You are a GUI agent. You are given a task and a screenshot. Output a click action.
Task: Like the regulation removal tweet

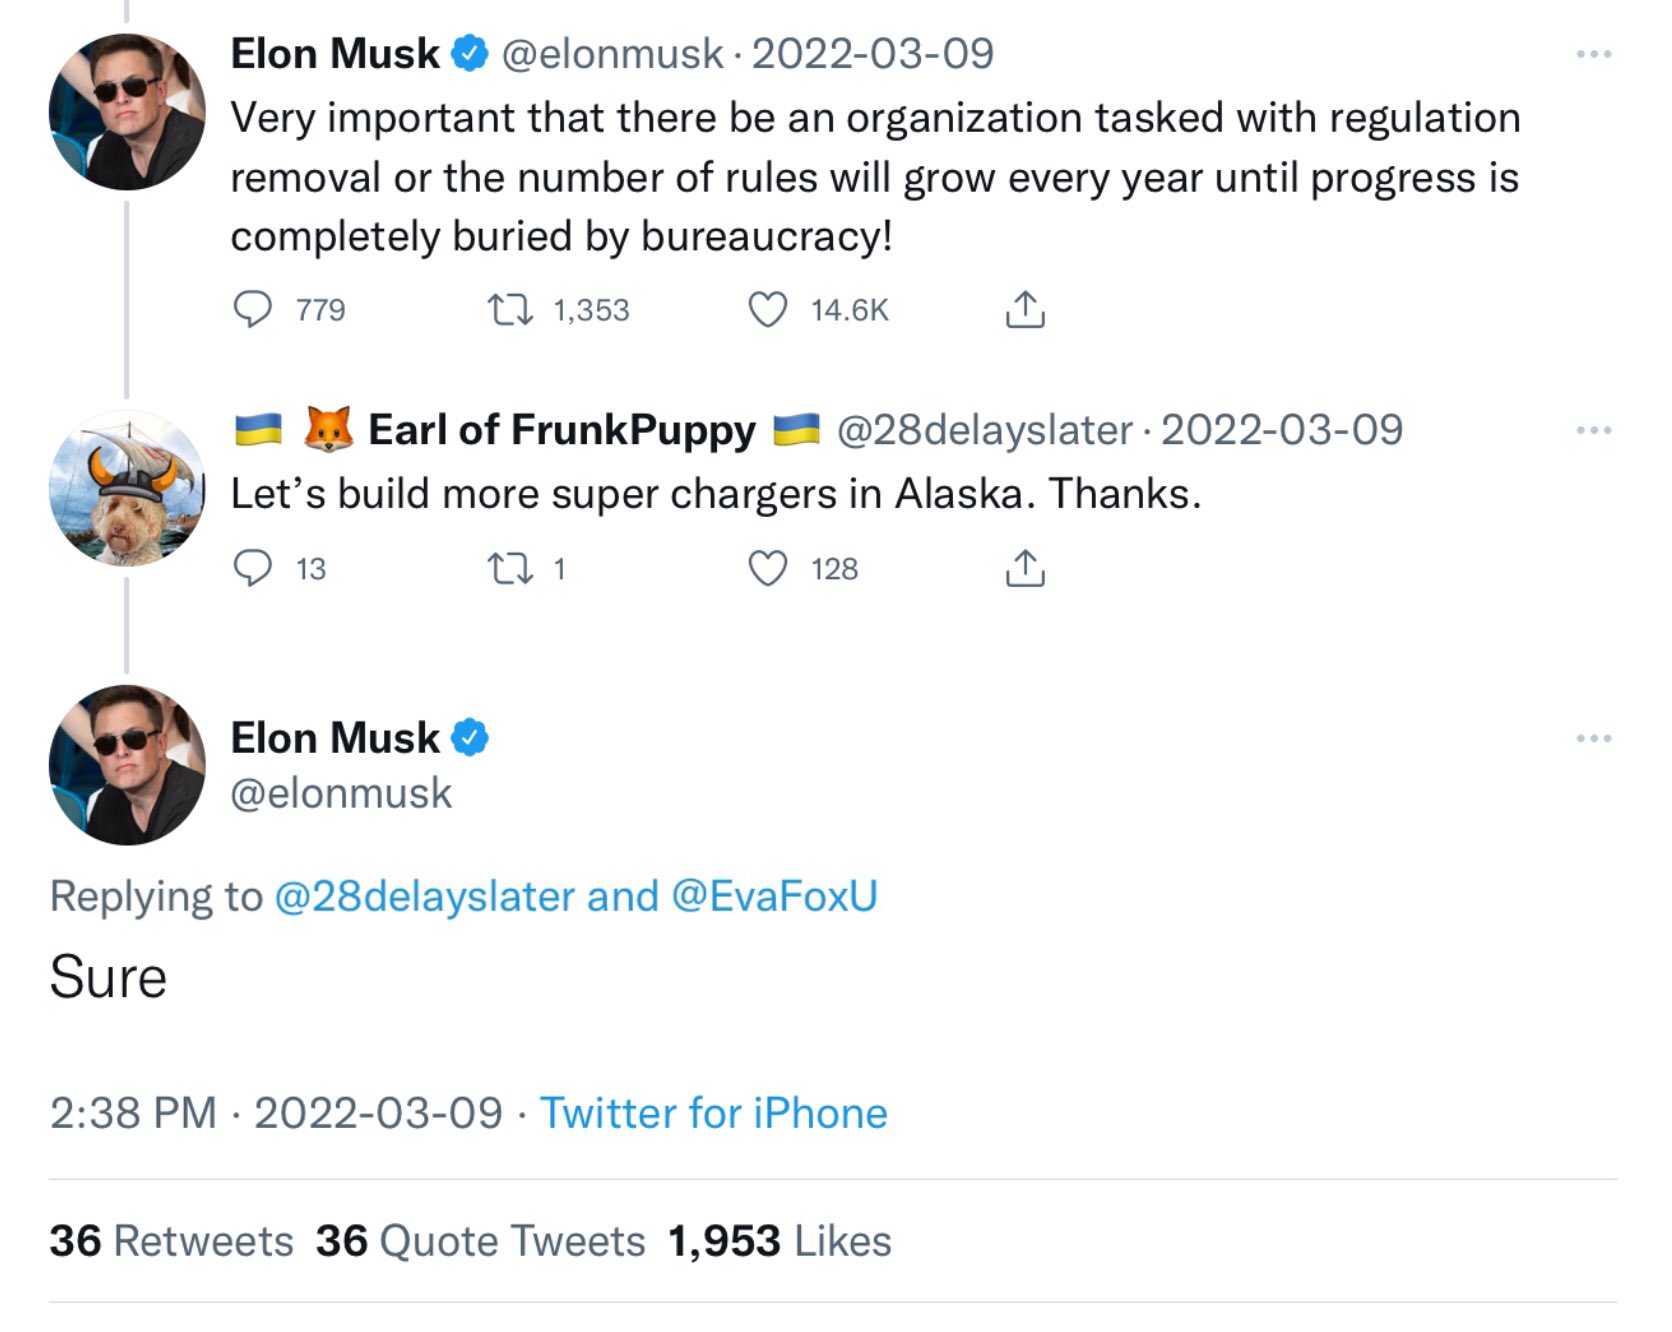tap(768, 310)
